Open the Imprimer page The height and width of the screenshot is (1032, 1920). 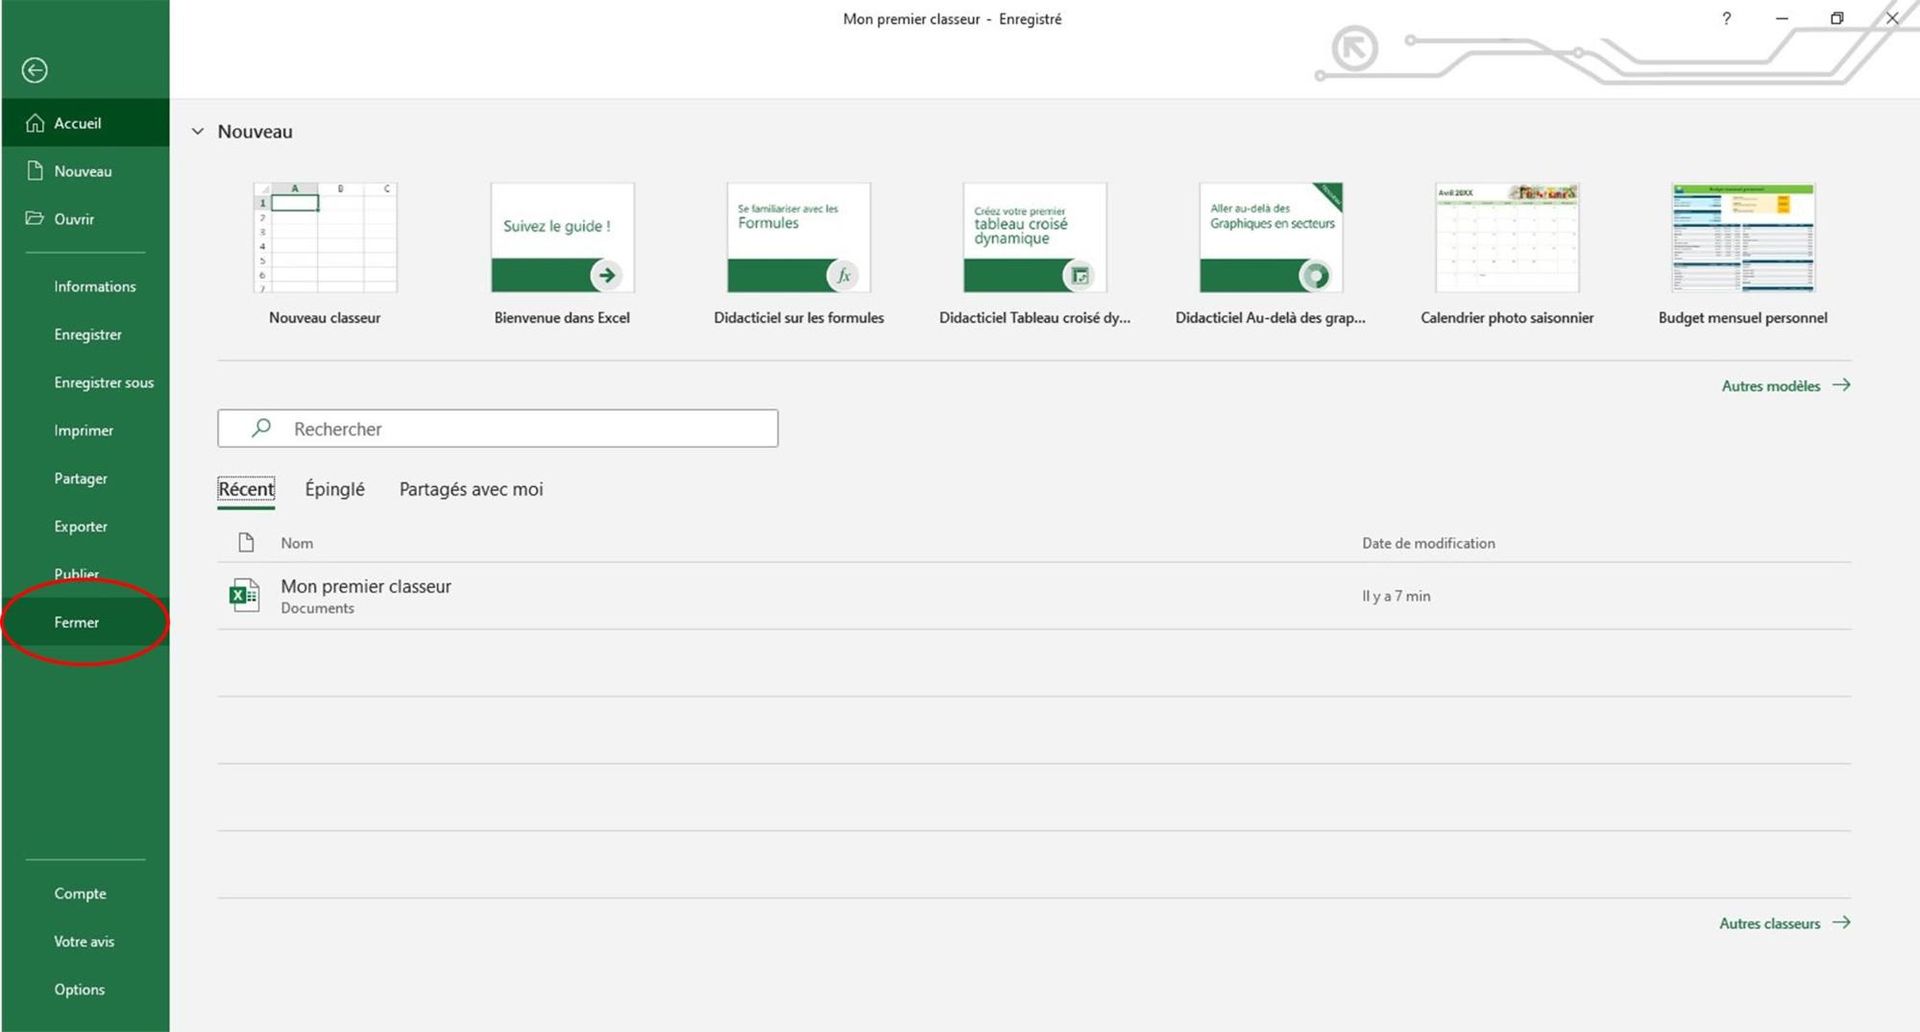point(85,431)
